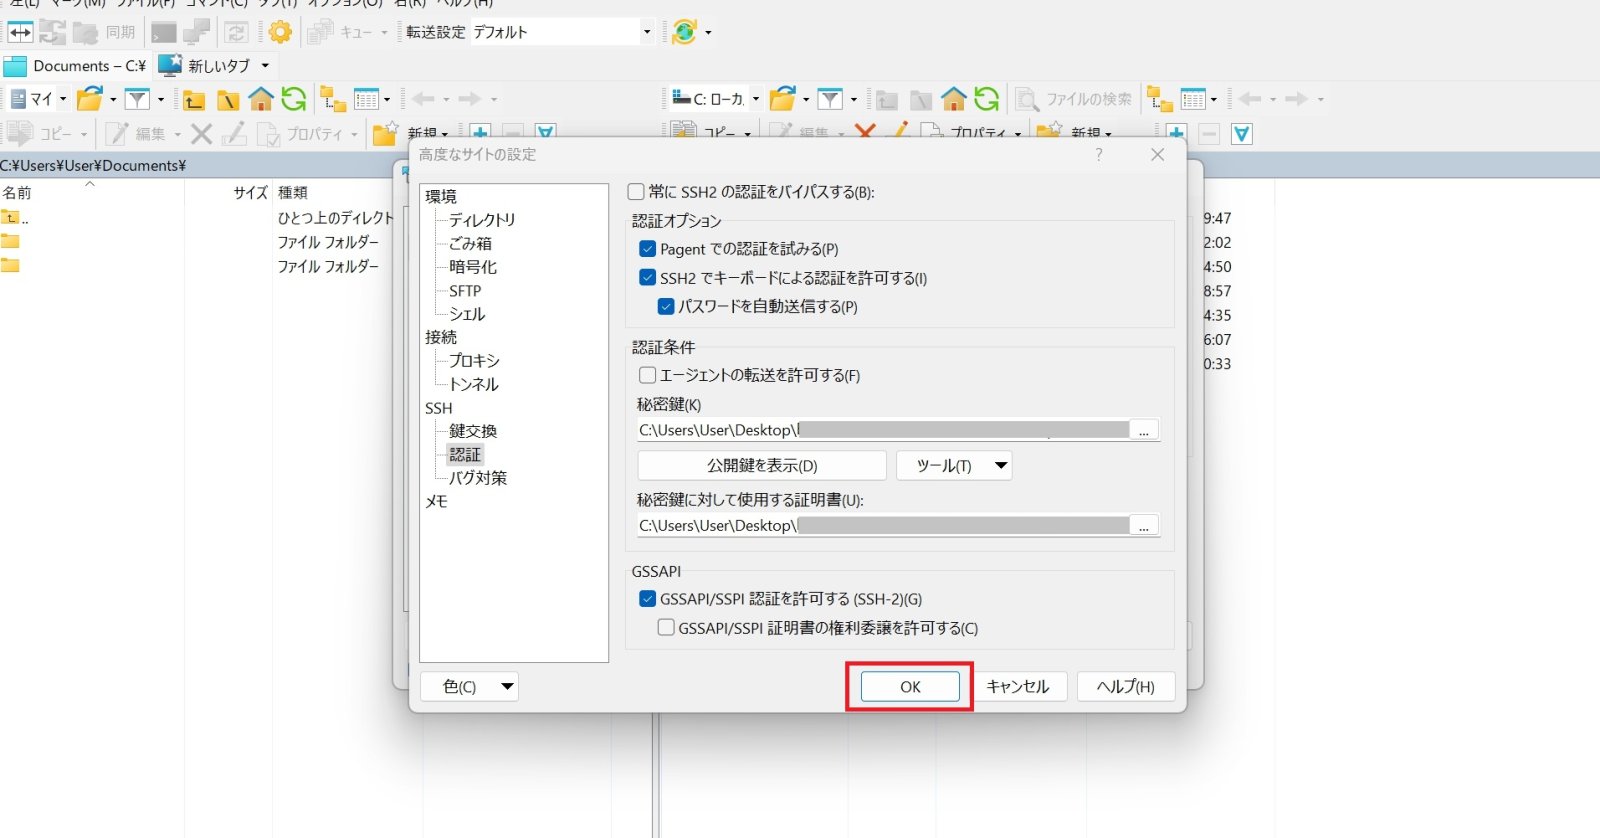Click the left panel columns view icon
The image size is (1600, 838).
tap(367, 99)
